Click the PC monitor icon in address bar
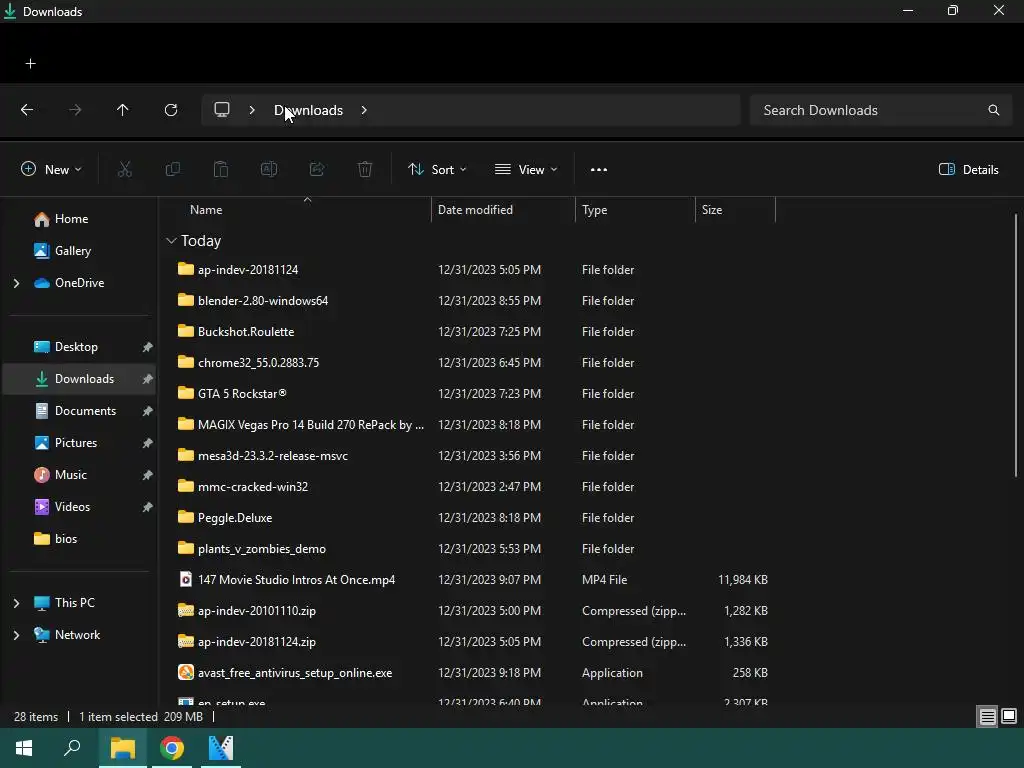 coord(222,110)
